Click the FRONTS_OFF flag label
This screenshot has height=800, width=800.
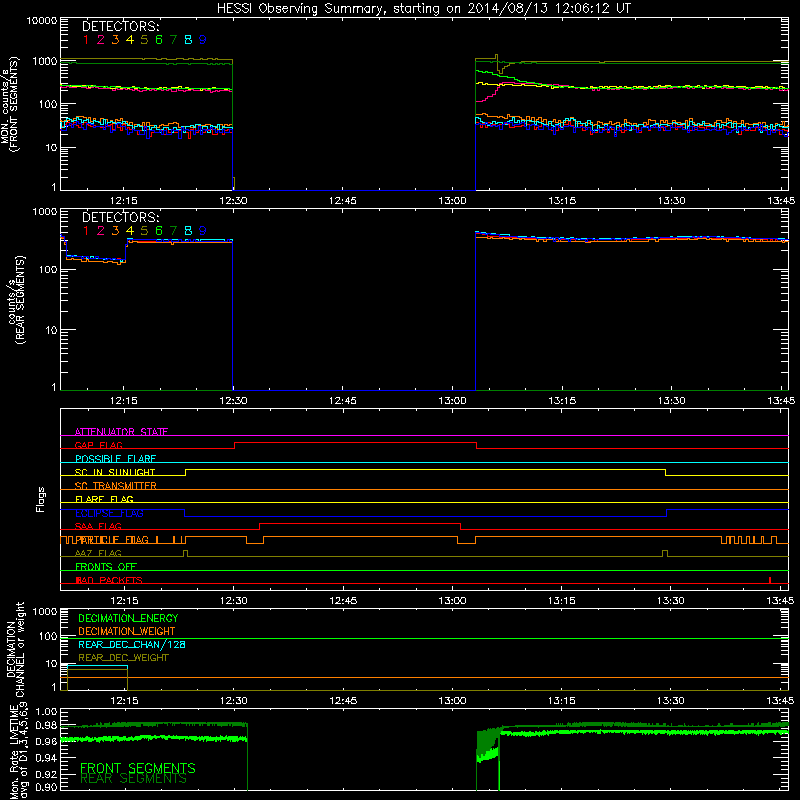tap(106, 567)
